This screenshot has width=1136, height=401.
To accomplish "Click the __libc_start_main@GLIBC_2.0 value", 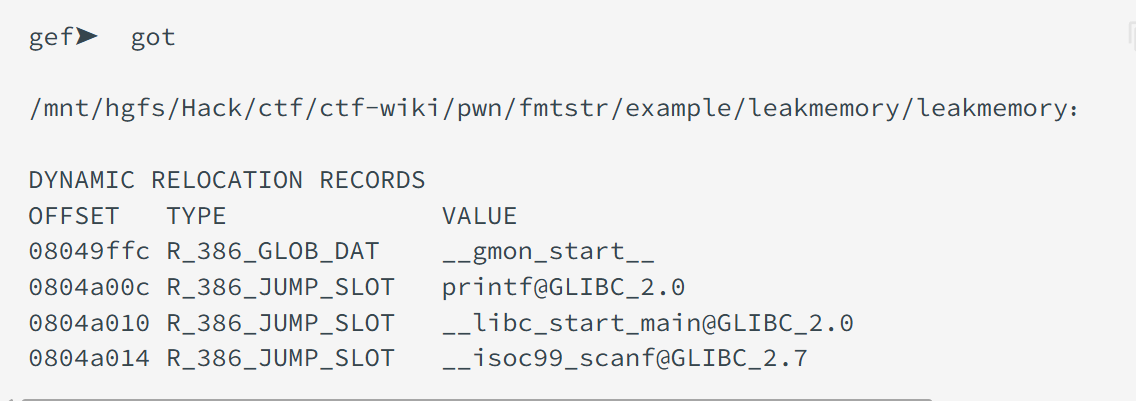I will tap(647, 323).
